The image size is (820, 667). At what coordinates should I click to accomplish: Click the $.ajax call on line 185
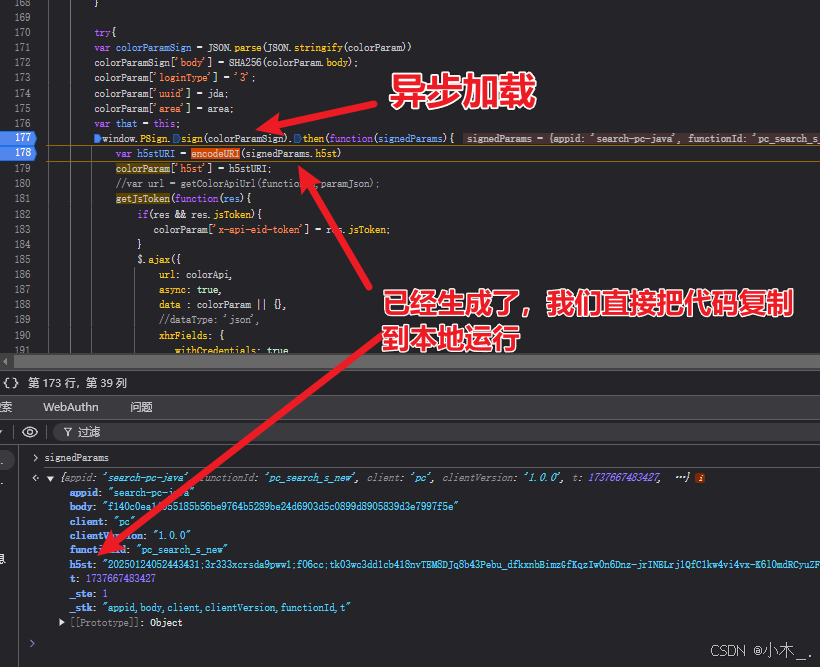[x=159, y=259]
